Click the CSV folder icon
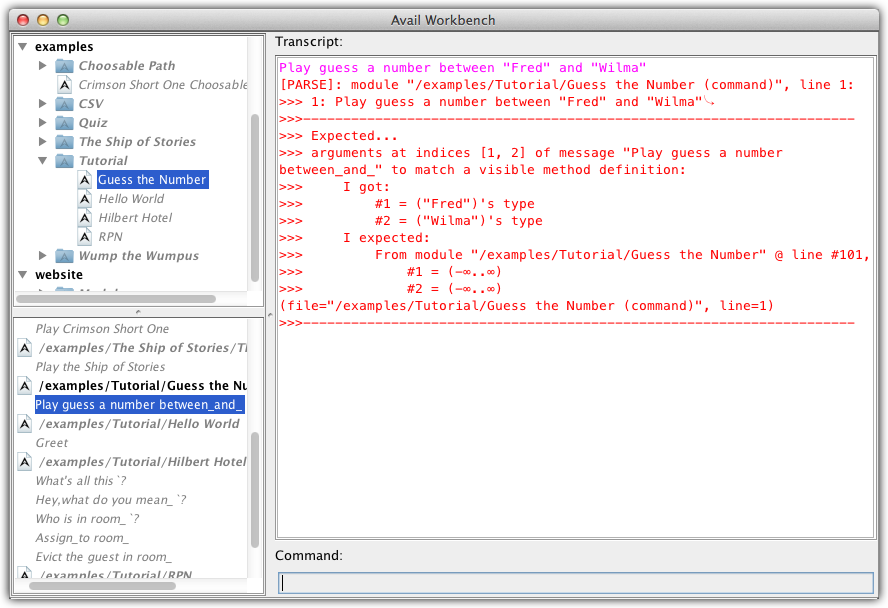 (x=65, y=104)
